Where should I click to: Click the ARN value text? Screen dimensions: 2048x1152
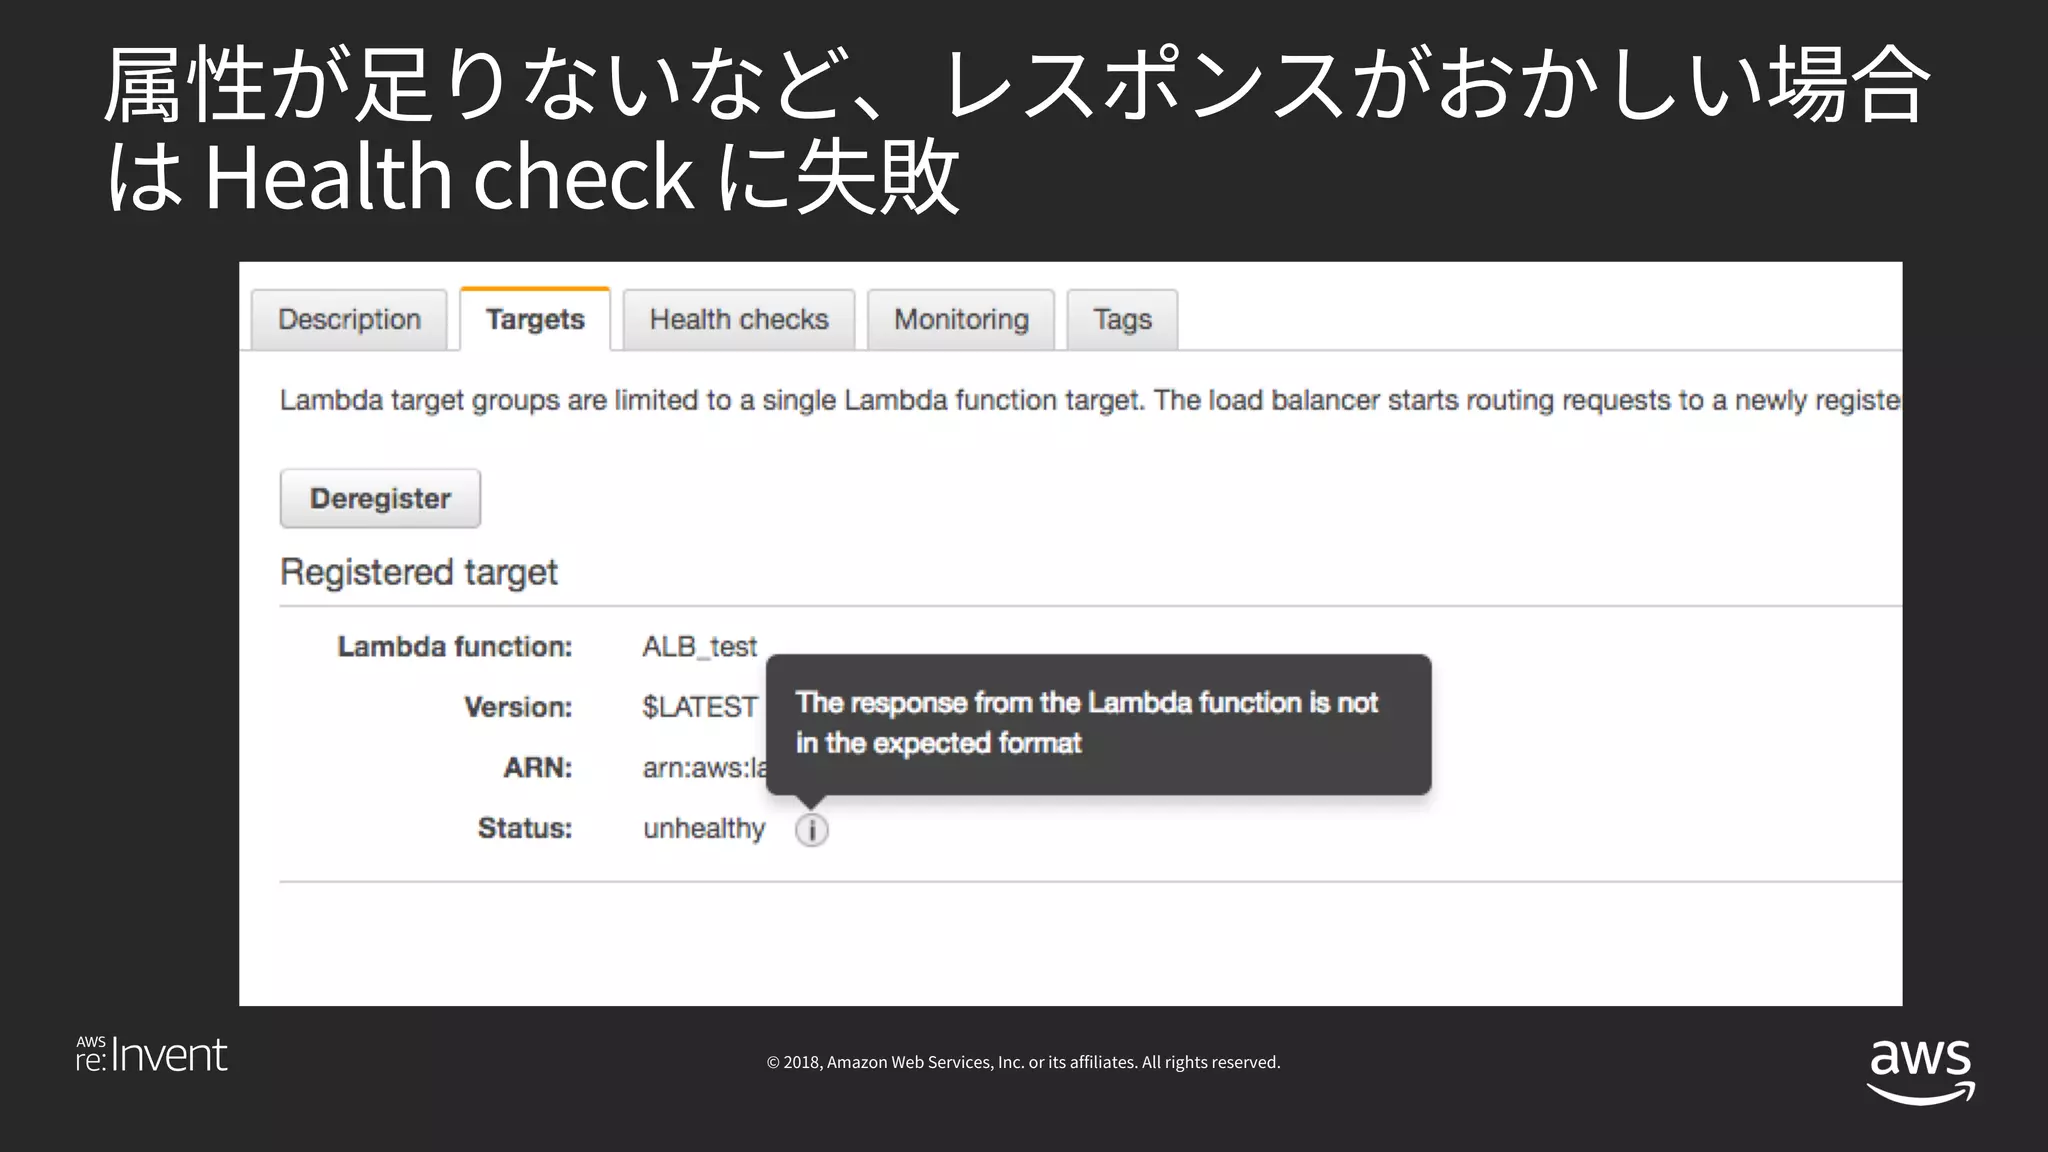704,768
